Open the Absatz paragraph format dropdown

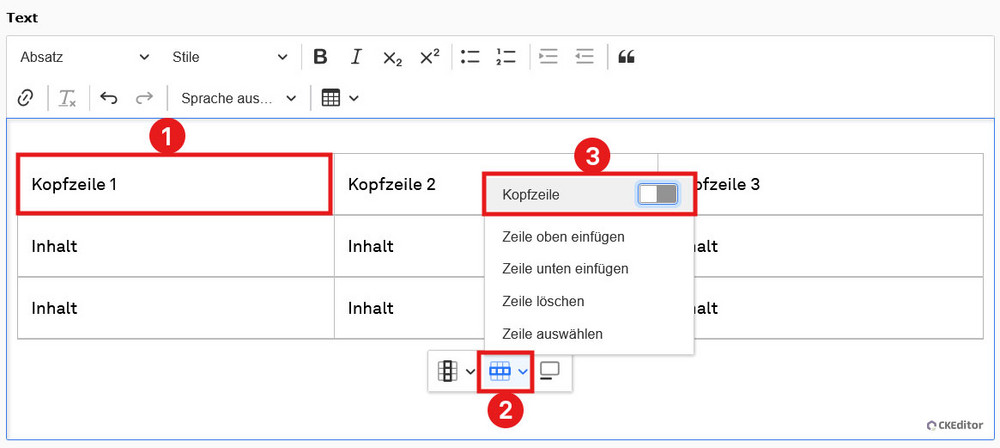point(84,57)
